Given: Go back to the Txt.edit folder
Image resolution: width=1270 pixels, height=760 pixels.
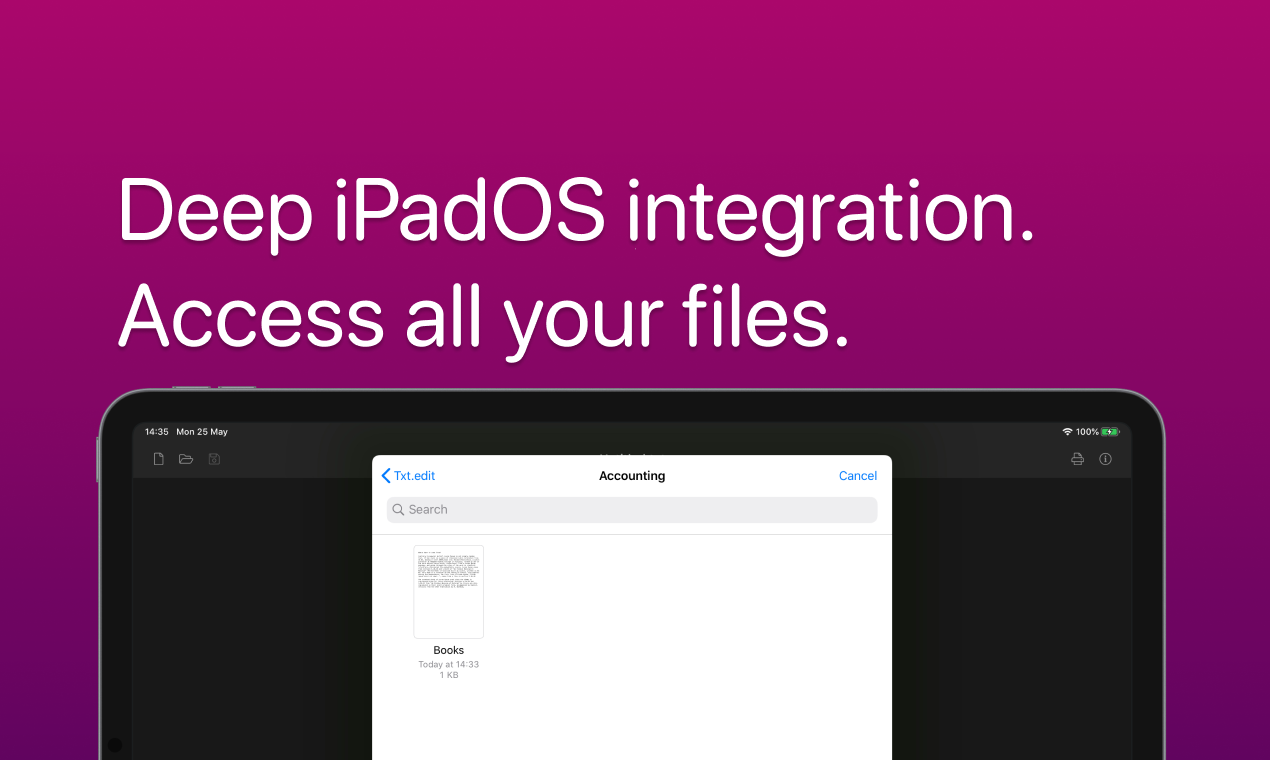Looking at the screenshot, I should pyautogui.click(x=409, y=476).
